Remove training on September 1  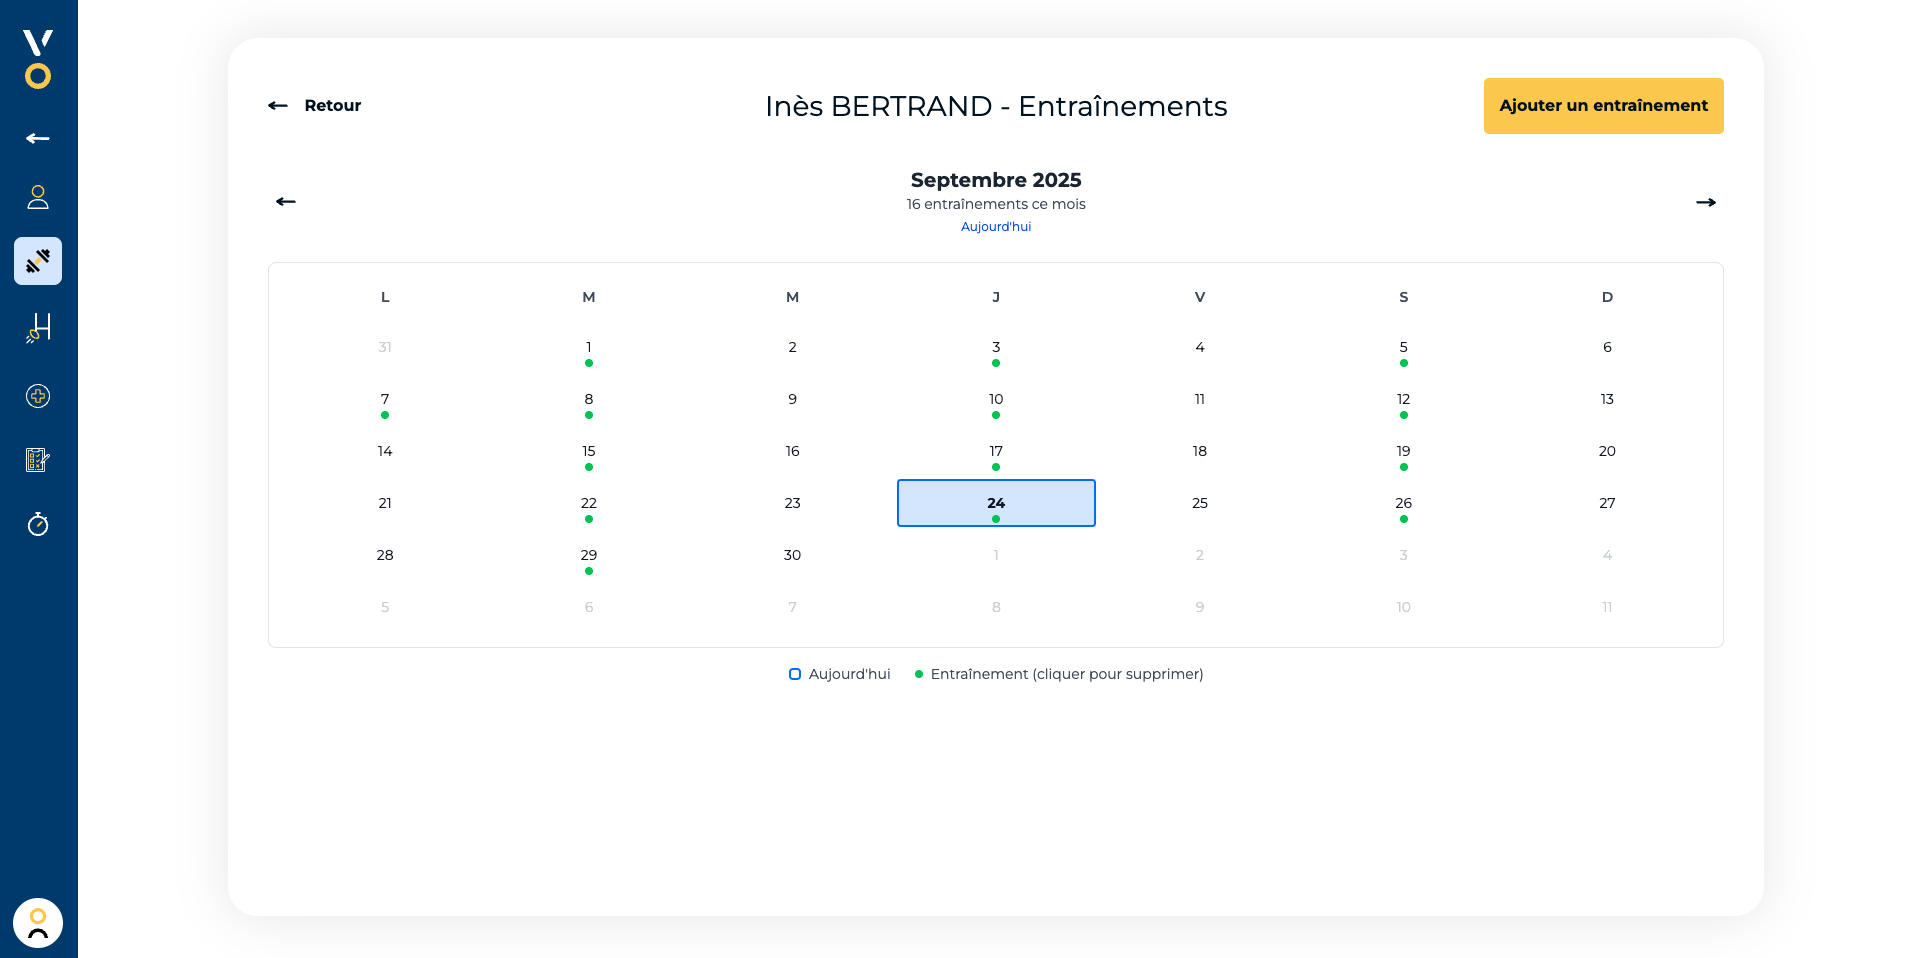pyautogui.click(x=589, y=352)
